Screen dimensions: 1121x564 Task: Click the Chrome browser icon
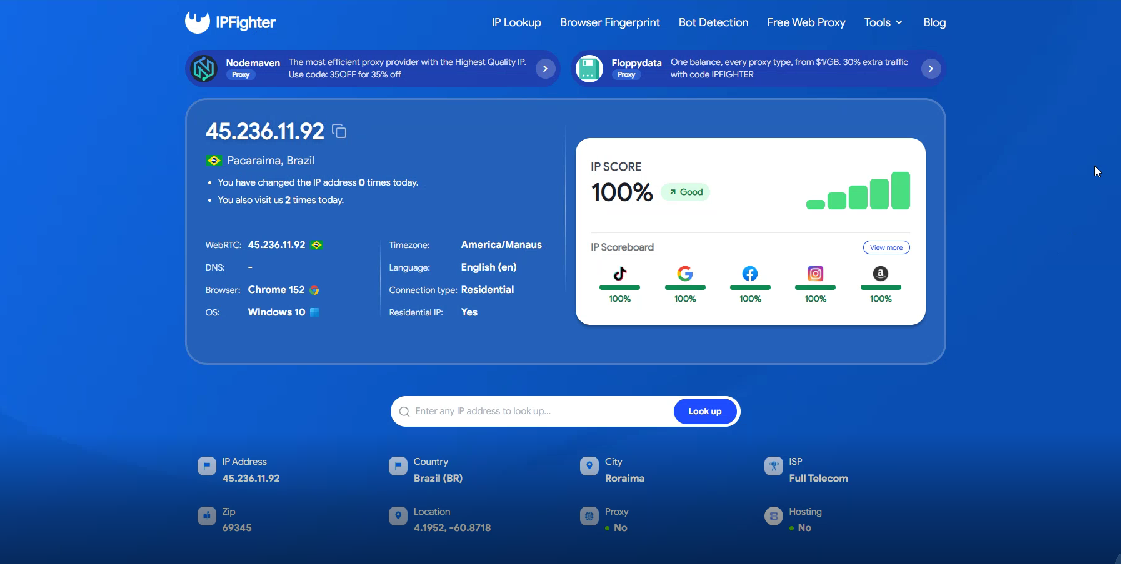coord(314,290)
